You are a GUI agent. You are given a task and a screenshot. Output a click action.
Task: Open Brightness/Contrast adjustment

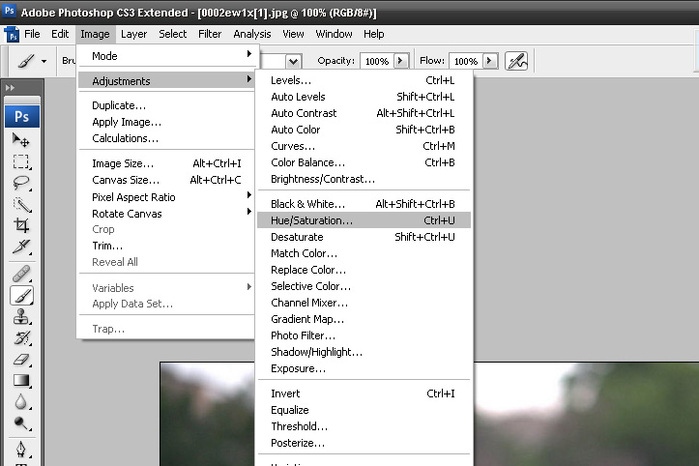pyautogui.click(x=364, y=179)
